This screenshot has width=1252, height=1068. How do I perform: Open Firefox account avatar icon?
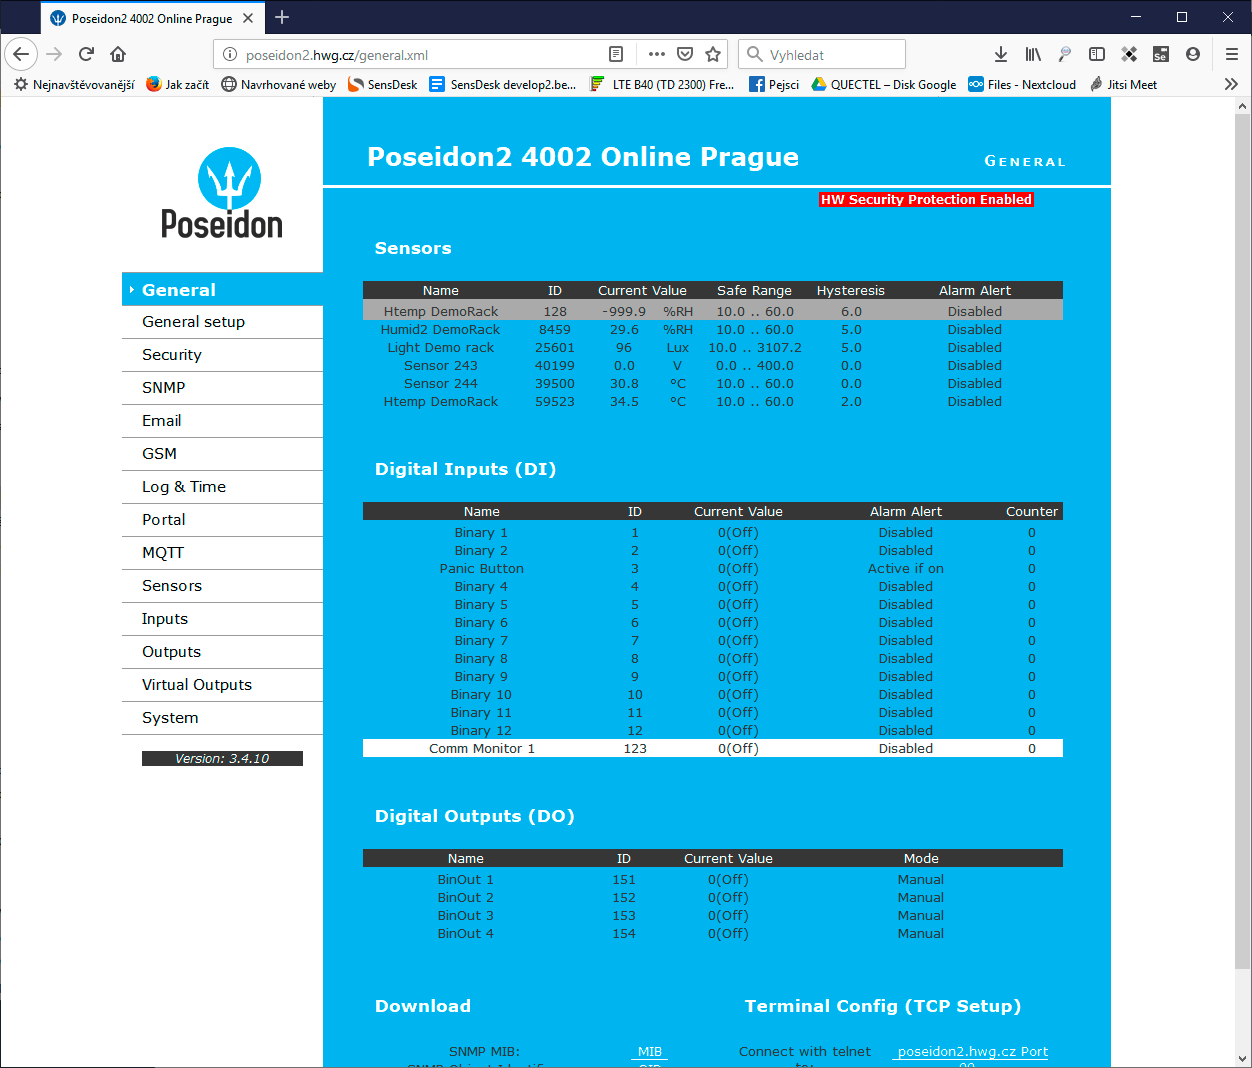pyautogui.click(x=1193, y=54)
